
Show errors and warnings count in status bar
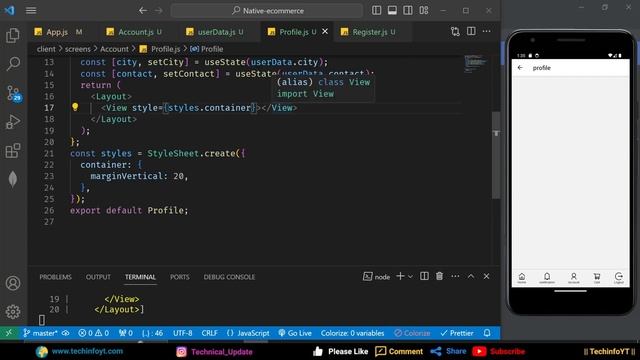point(94,333)
